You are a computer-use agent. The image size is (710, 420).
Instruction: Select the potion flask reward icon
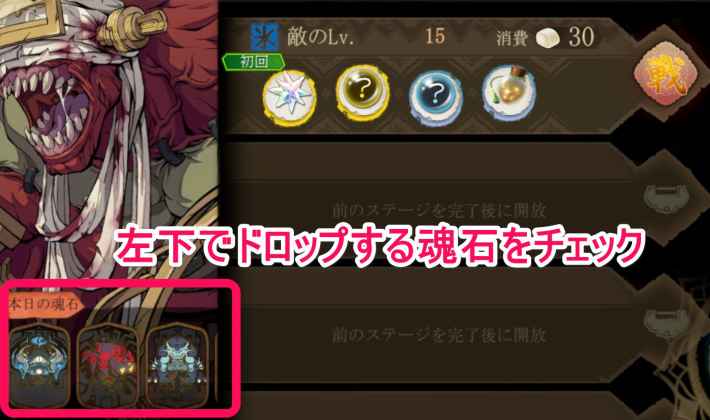509,95
